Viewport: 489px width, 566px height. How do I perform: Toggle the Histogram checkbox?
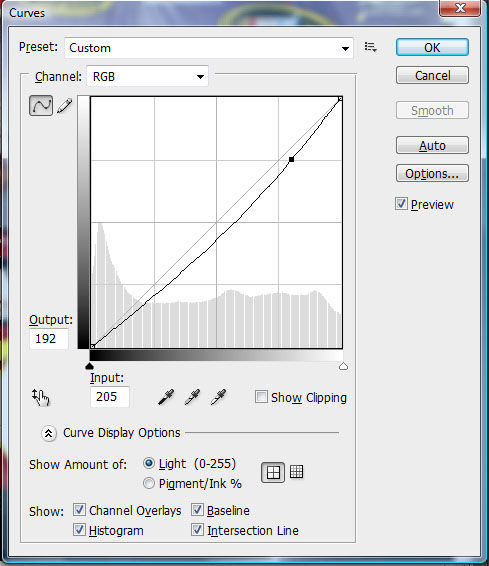pos(79,530)
